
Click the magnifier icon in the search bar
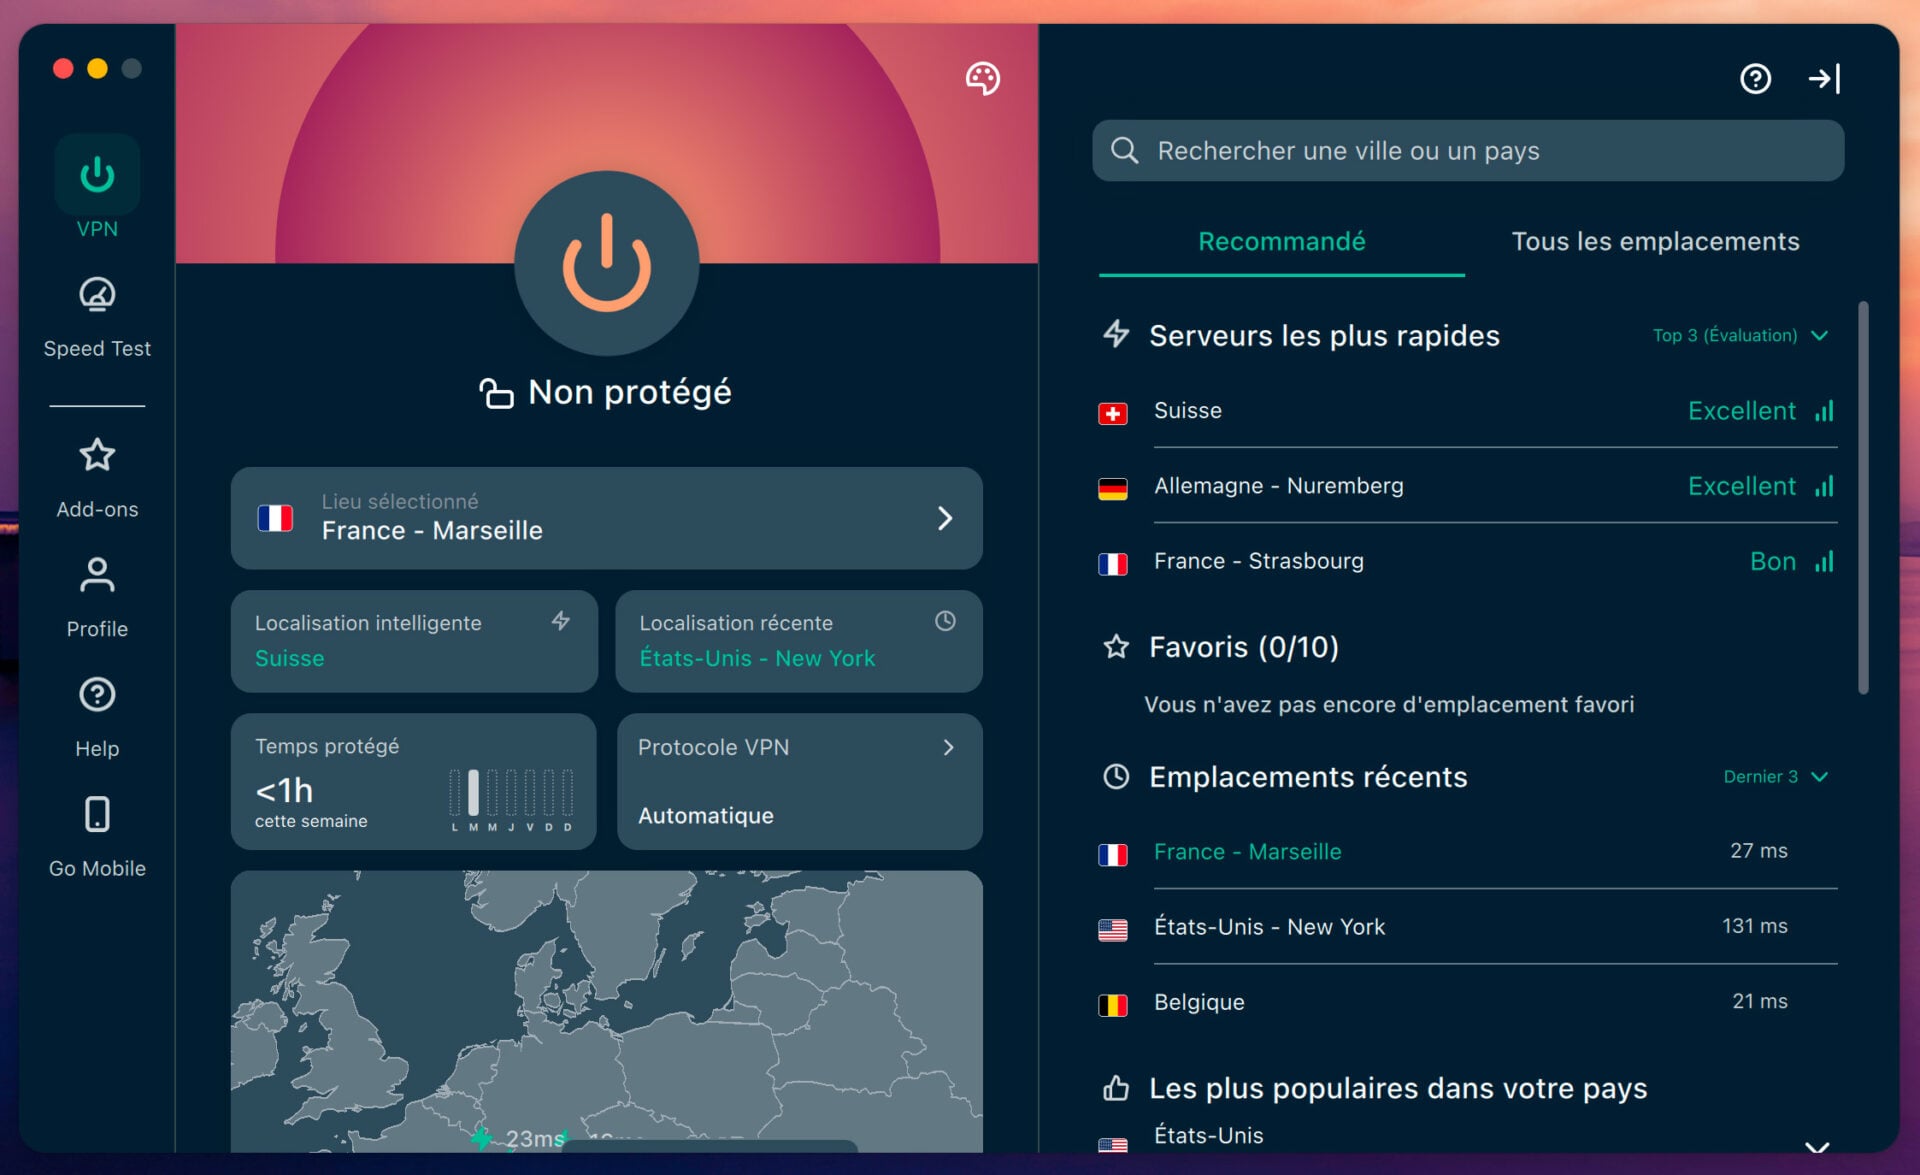pyautogui.click(x=1126, y=150)
